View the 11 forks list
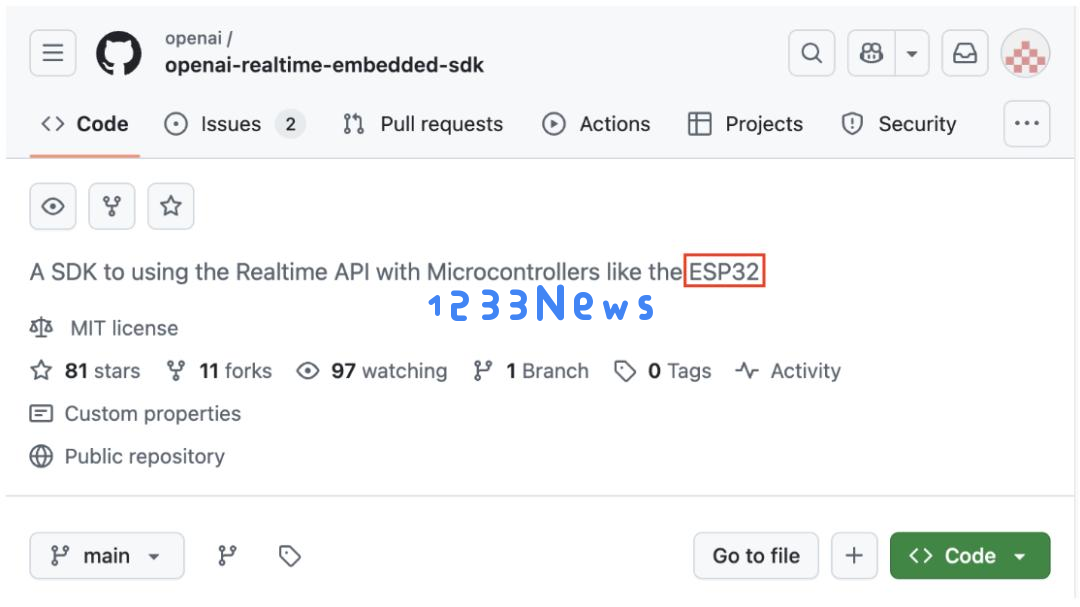This screenshot has height=607, width=1080. click(219, 371)
